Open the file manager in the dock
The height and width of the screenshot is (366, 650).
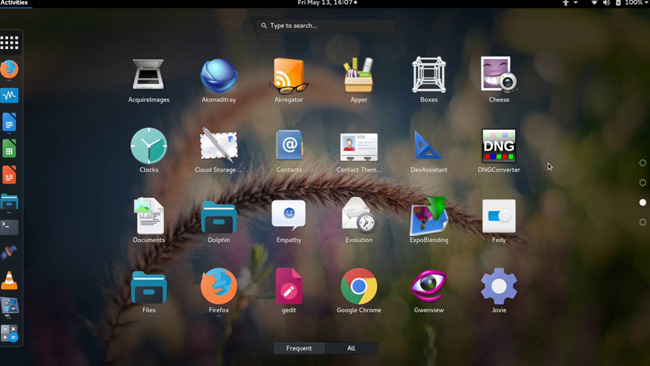coord(9,202)
